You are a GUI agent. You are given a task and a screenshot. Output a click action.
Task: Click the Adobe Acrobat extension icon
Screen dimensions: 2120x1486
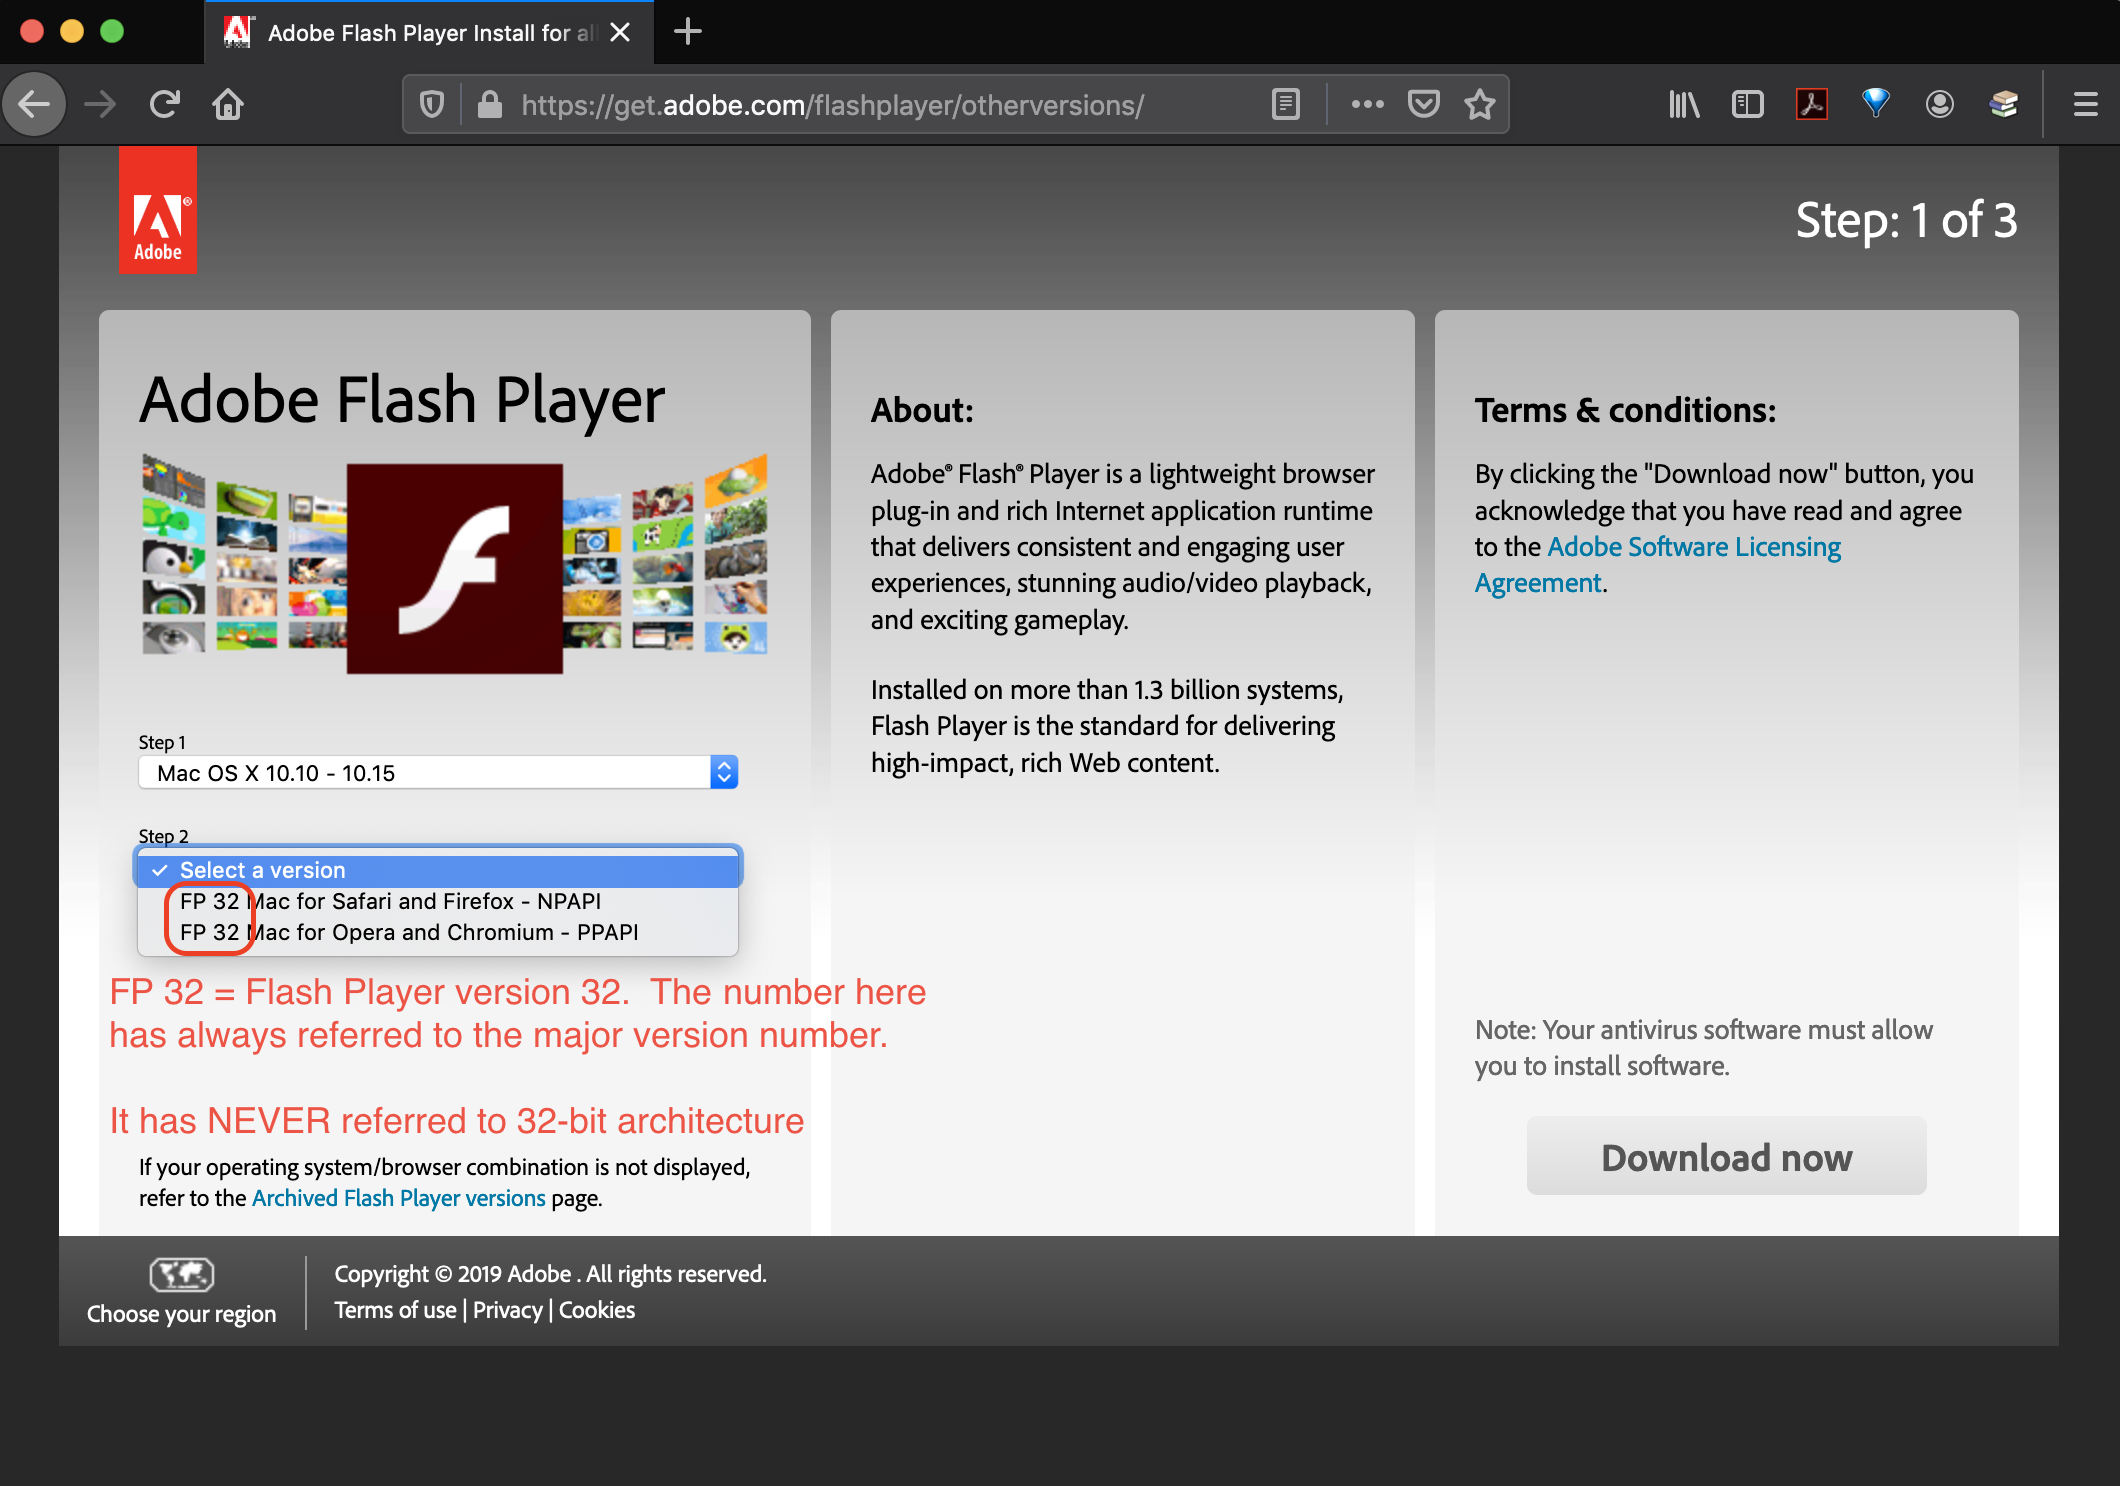1811,104
